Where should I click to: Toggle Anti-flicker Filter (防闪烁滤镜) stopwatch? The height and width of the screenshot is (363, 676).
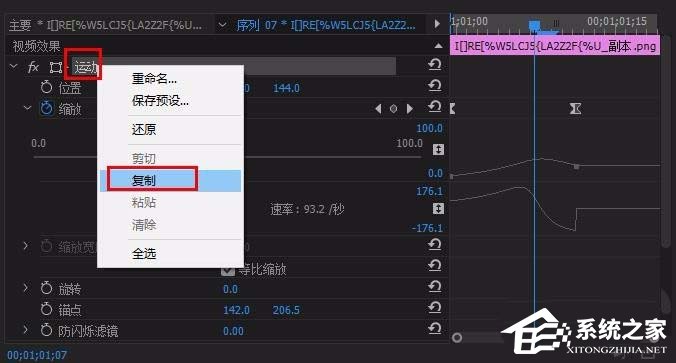tap(46, 330)
